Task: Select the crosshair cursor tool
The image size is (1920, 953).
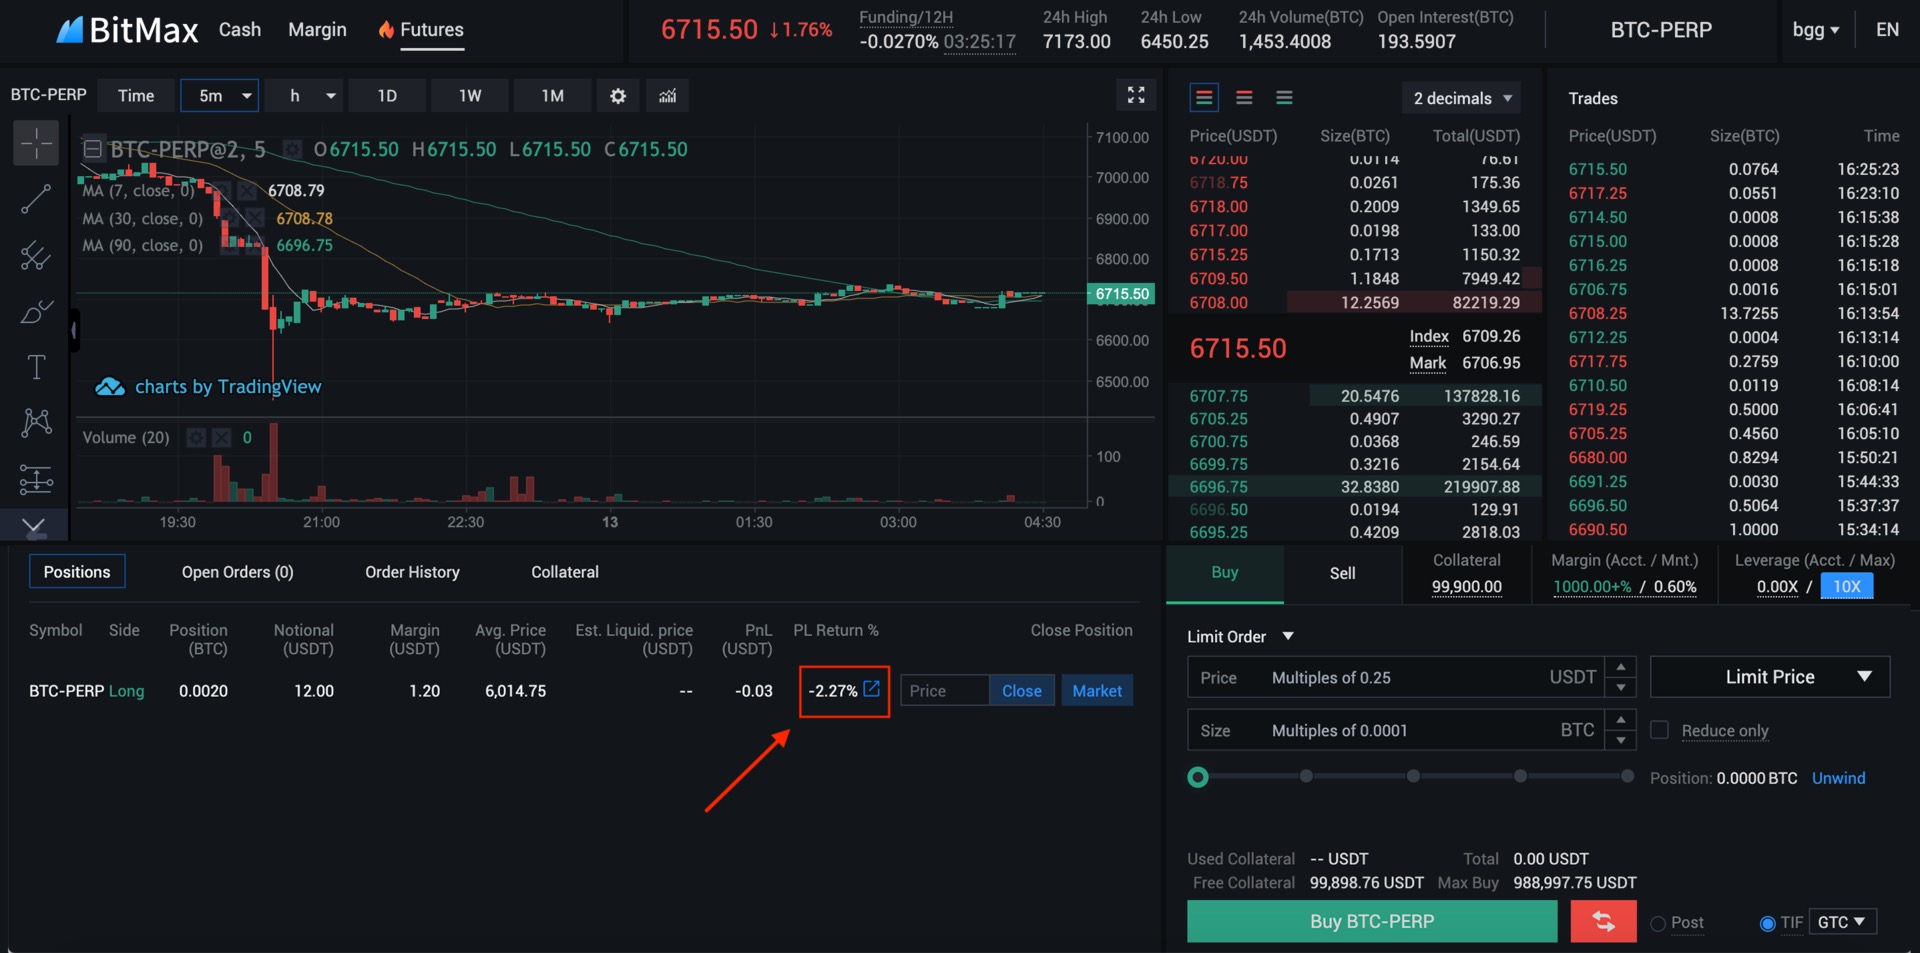Action: pyautogui.click(x=36, y=143)
